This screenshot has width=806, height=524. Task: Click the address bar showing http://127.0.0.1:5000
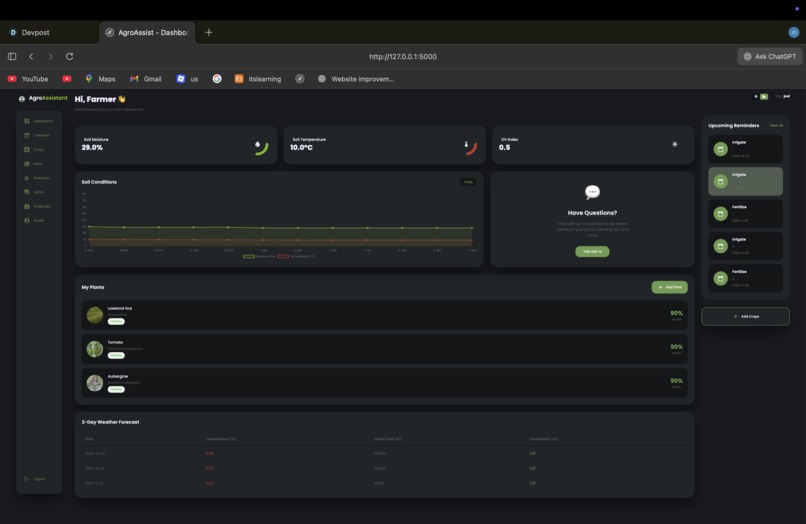(402, 57)
